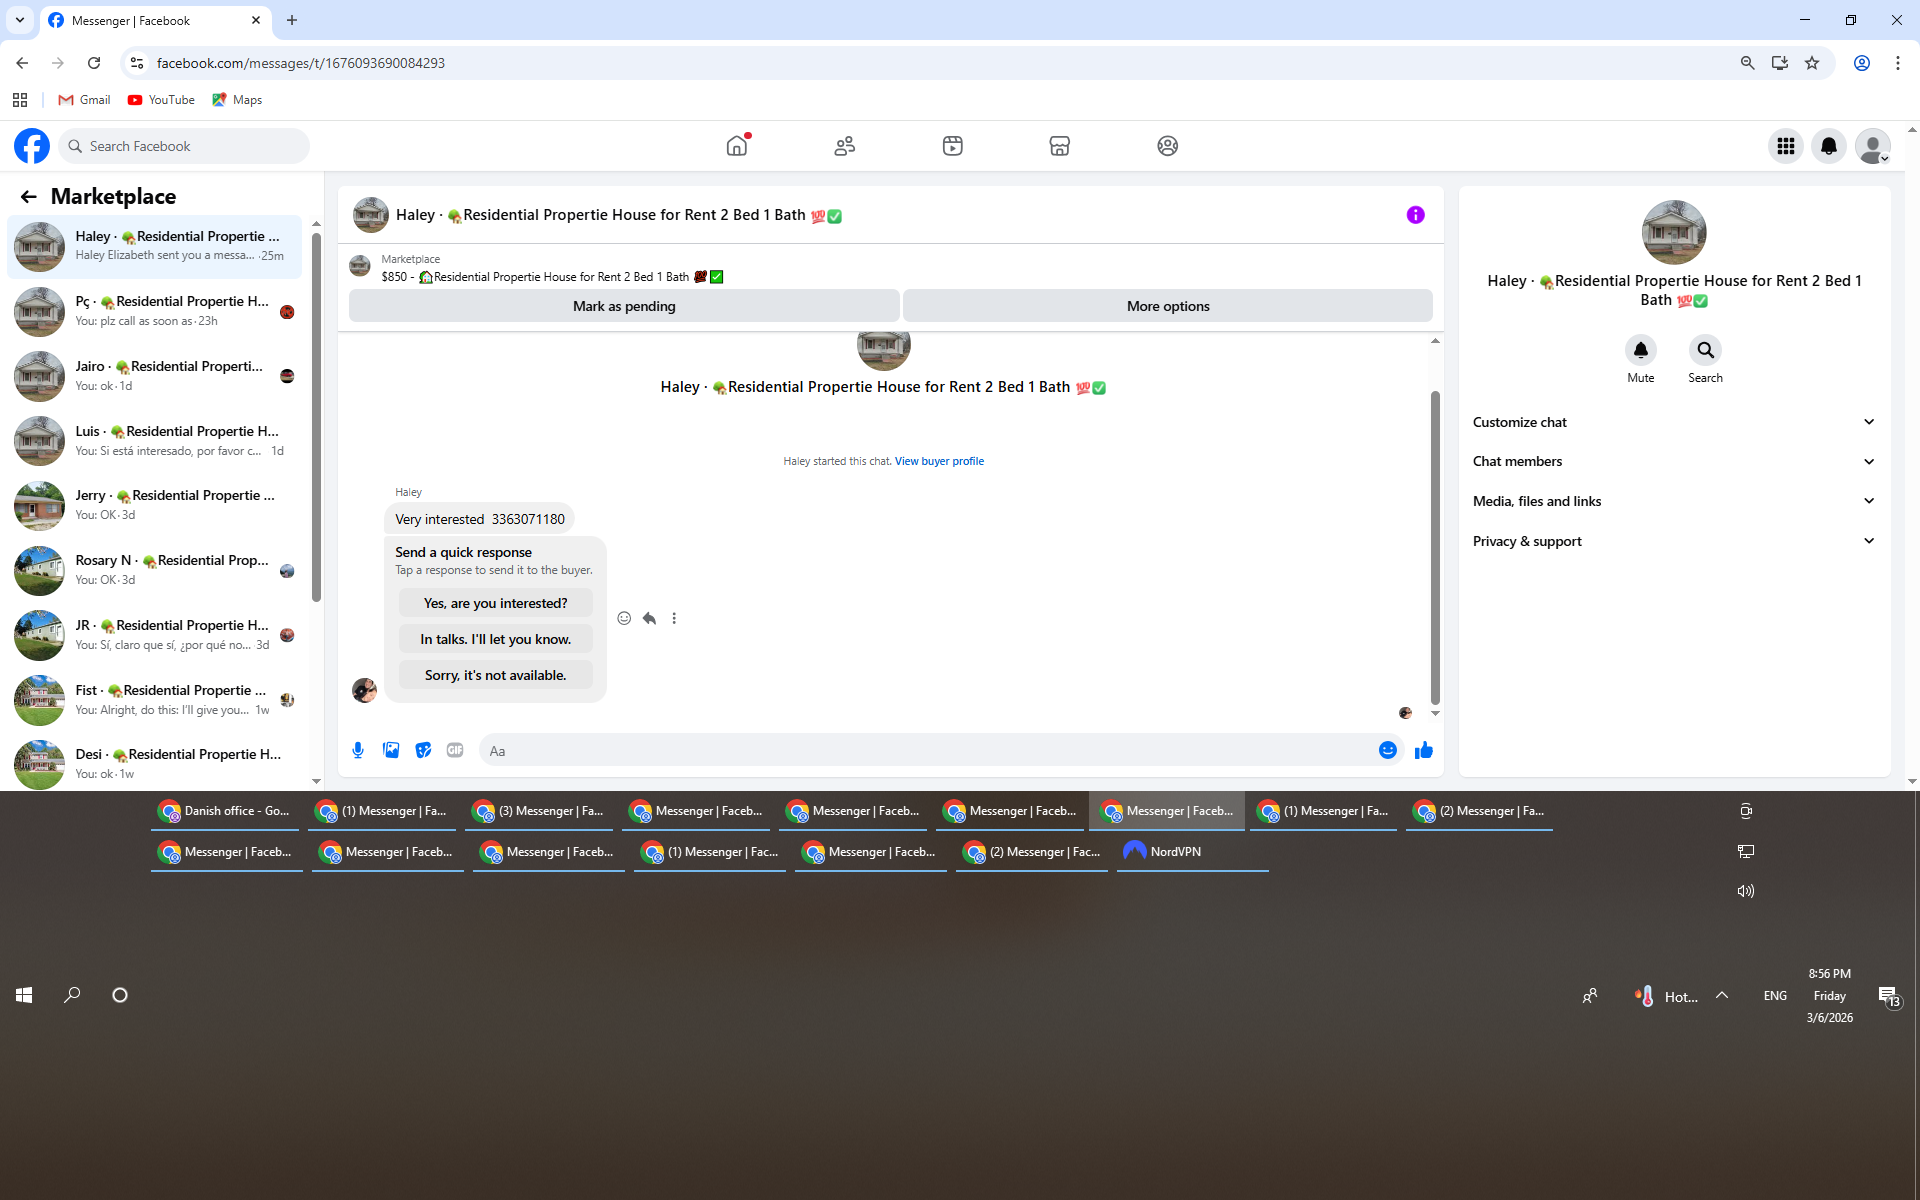Click the voice clip microphone icon

coord(358,750)
